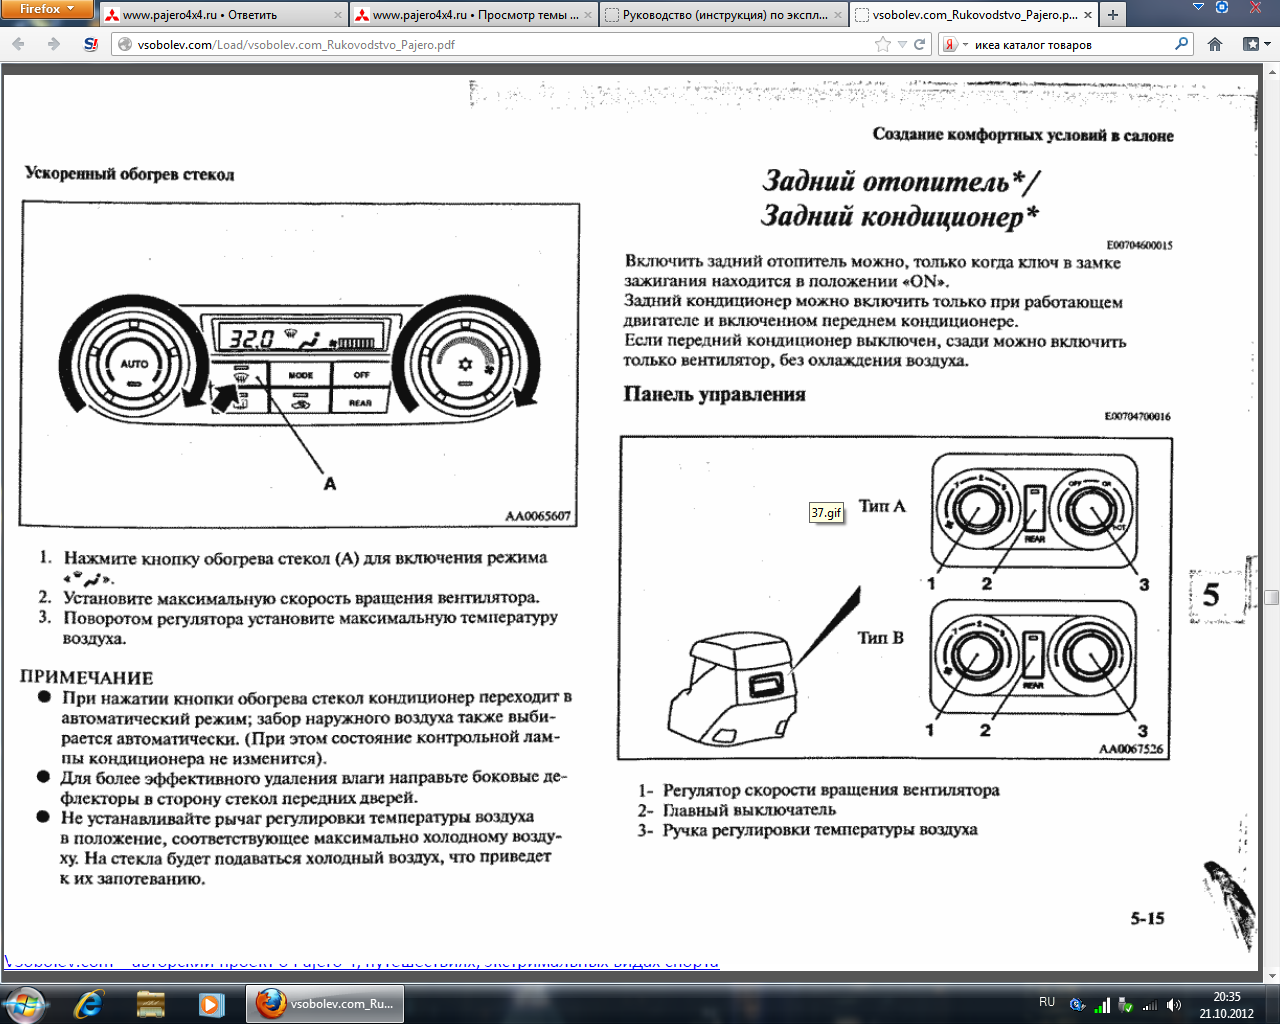Open a new tab with the plus button
The image size is (1280, 1024).
coord(1112,15)
